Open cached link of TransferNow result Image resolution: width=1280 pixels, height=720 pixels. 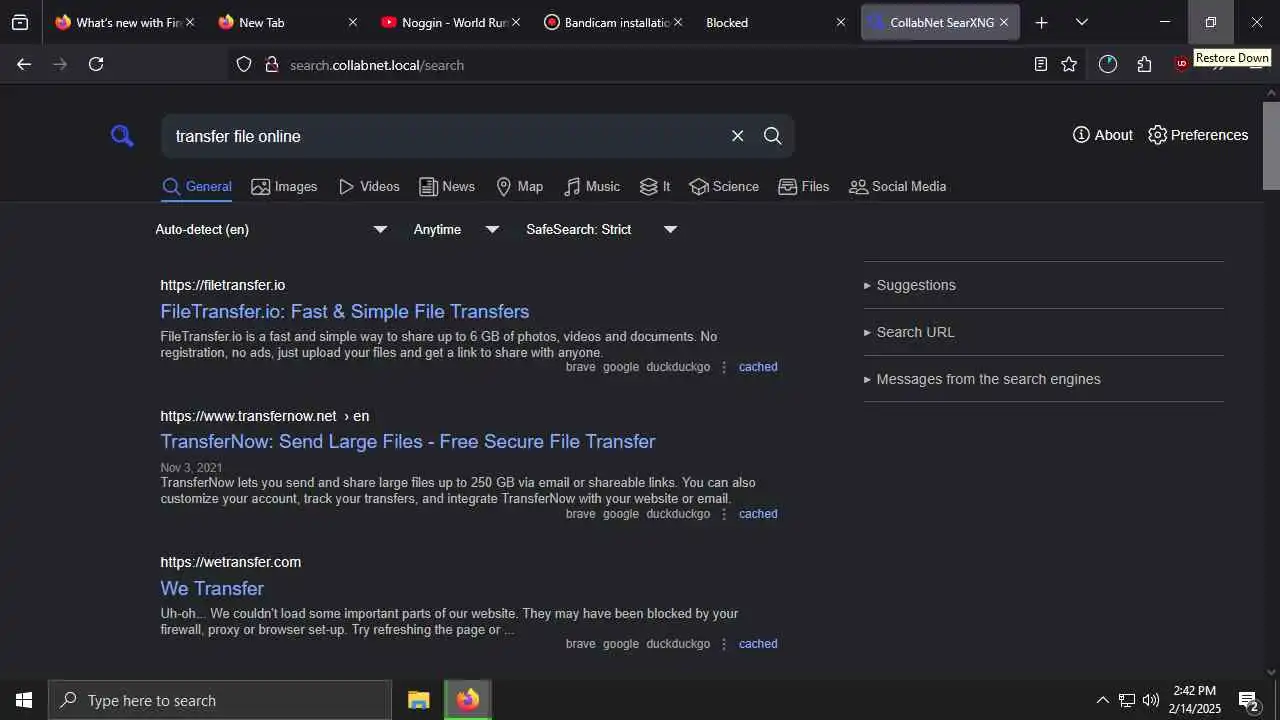tap(758, 514)
